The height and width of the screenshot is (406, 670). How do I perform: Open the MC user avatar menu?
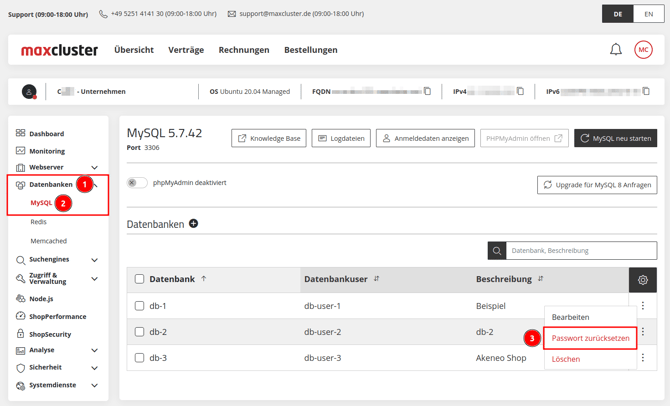coord(643,50)
